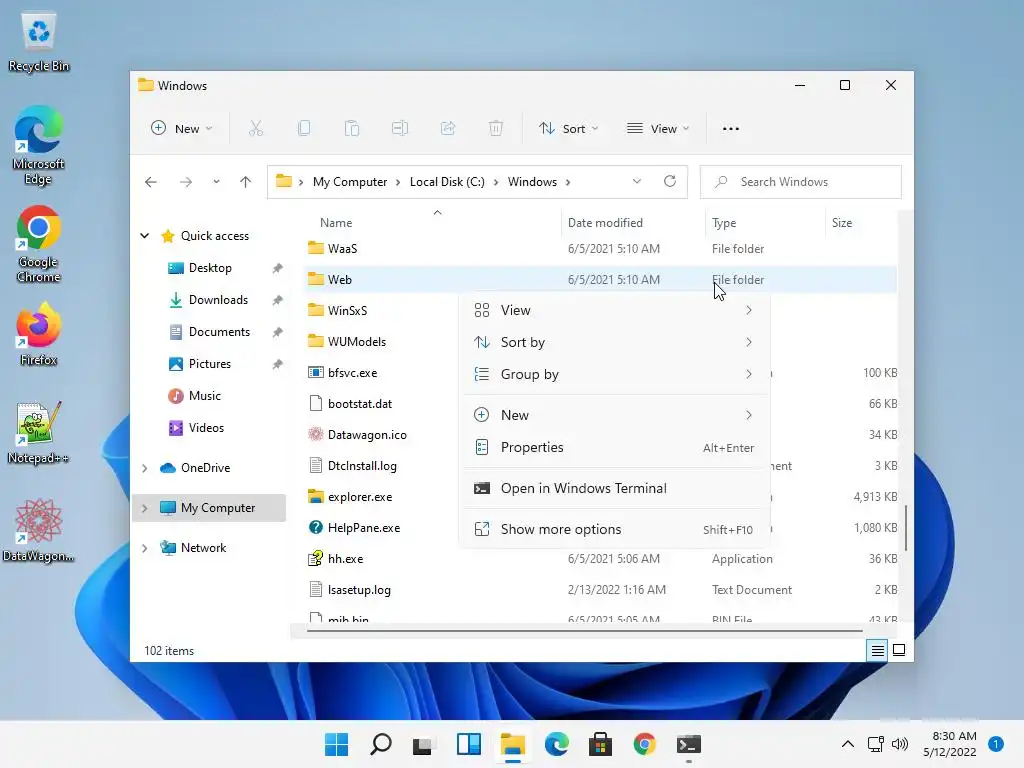
Task: Click the Cut scissors icon in toolbar
Action: click(x=255, y=129)
